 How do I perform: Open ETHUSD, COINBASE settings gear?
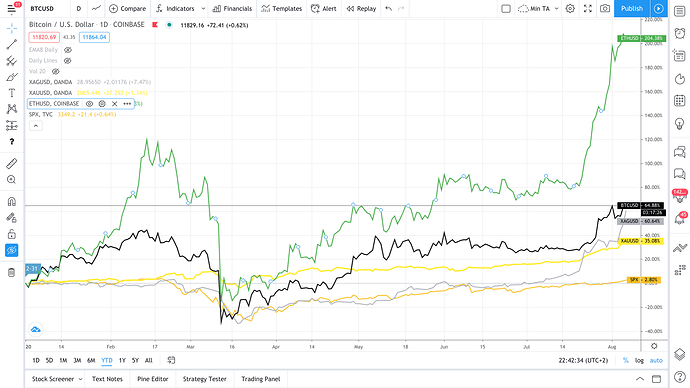coord(102,104)
